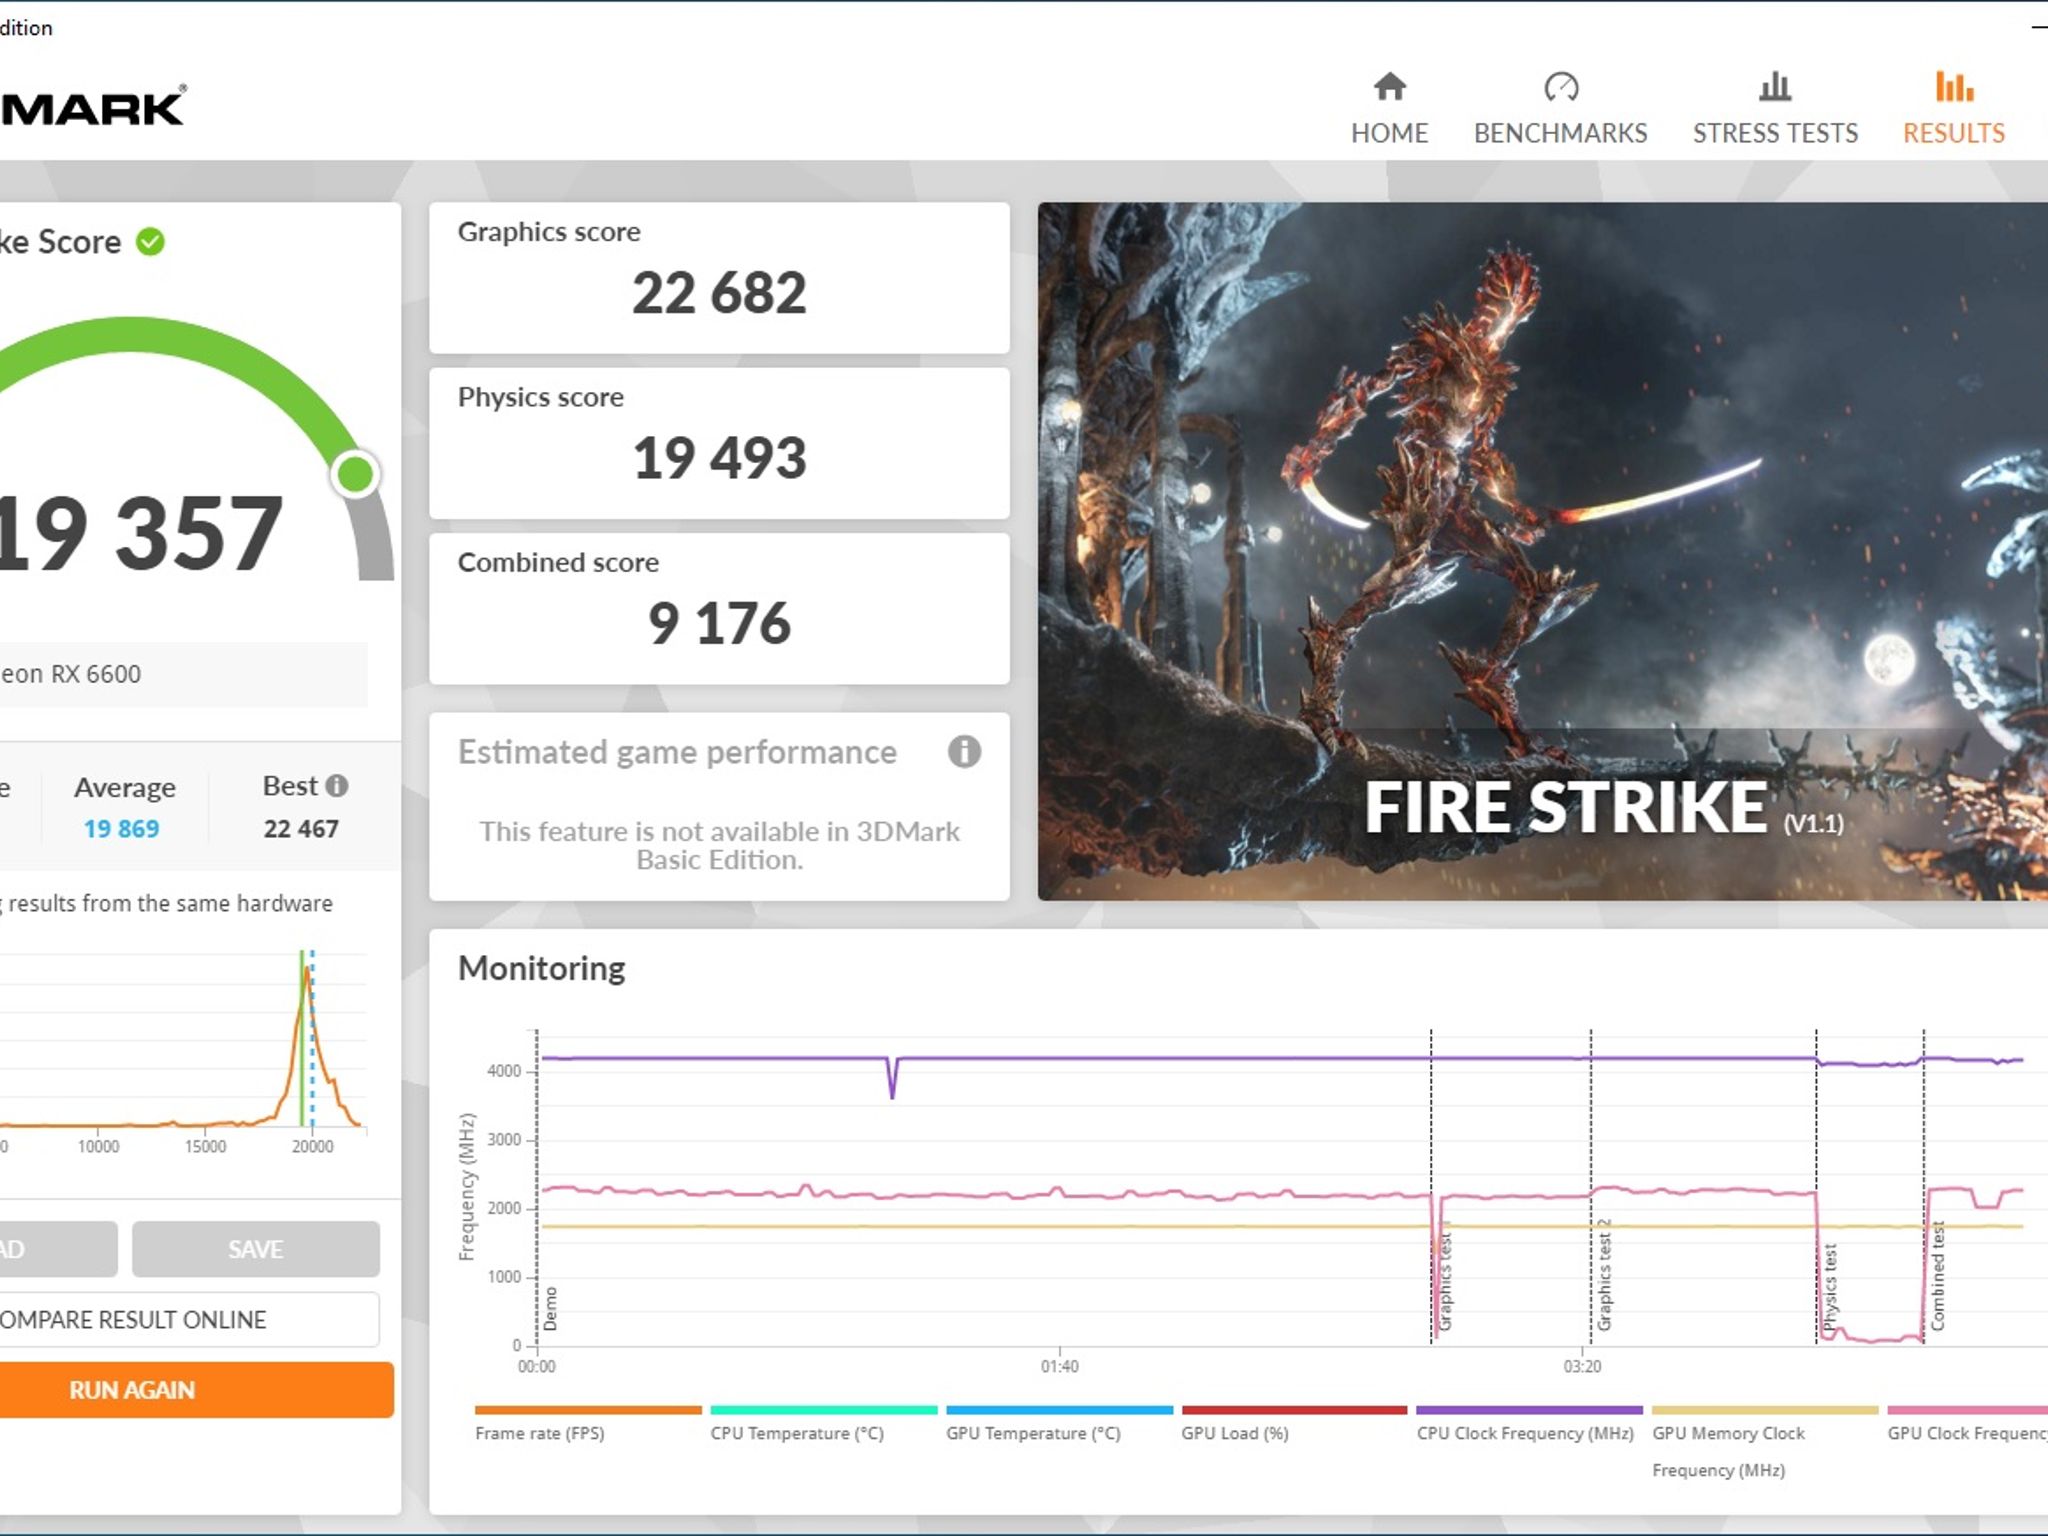Click the Graphics test 2 marker in monitoring chart
2048x1536 pixels.
pyautogui.click(x=1604, y=1275)
